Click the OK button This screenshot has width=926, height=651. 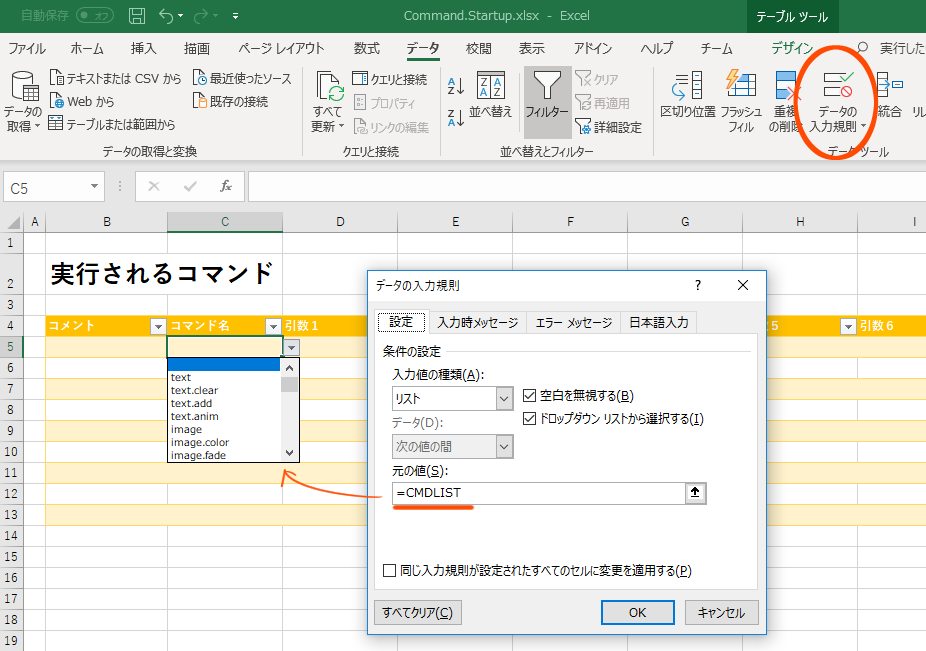(x=637, y=613)
